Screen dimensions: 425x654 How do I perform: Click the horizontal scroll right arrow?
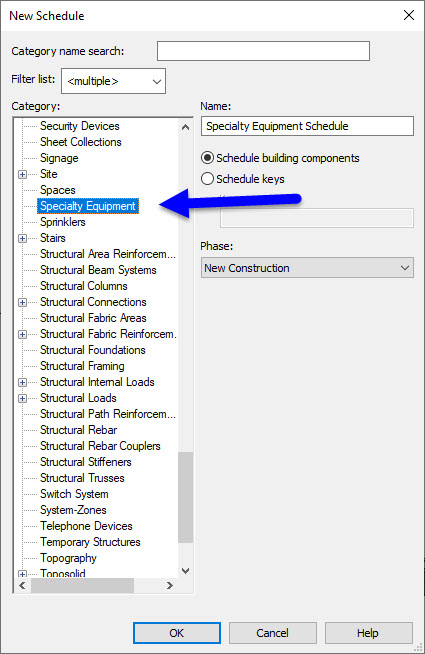tap(169, 586)
